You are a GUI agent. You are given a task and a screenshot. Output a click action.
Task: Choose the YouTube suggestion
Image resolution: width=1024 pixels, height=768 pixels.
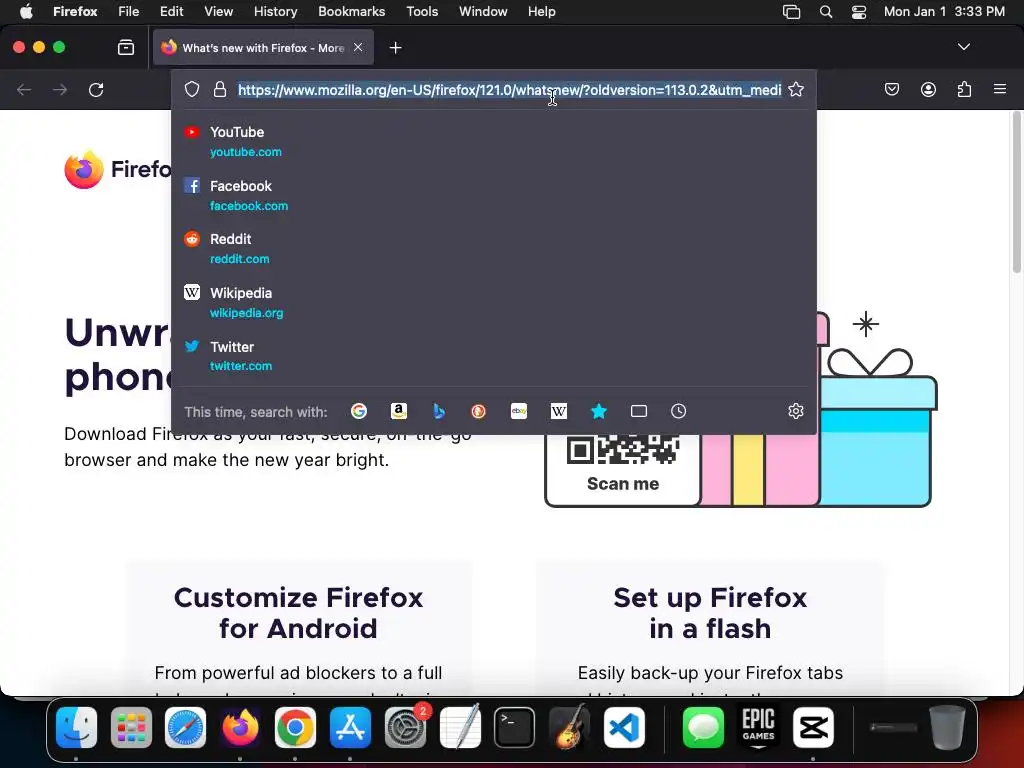coord(494,141)
